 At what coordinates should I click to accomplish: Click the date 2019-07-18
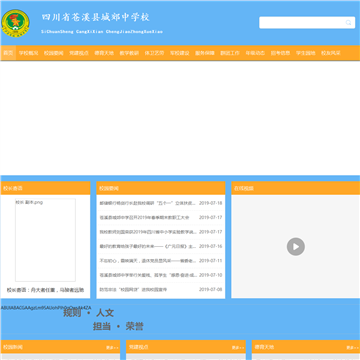(x=211, y=203)
